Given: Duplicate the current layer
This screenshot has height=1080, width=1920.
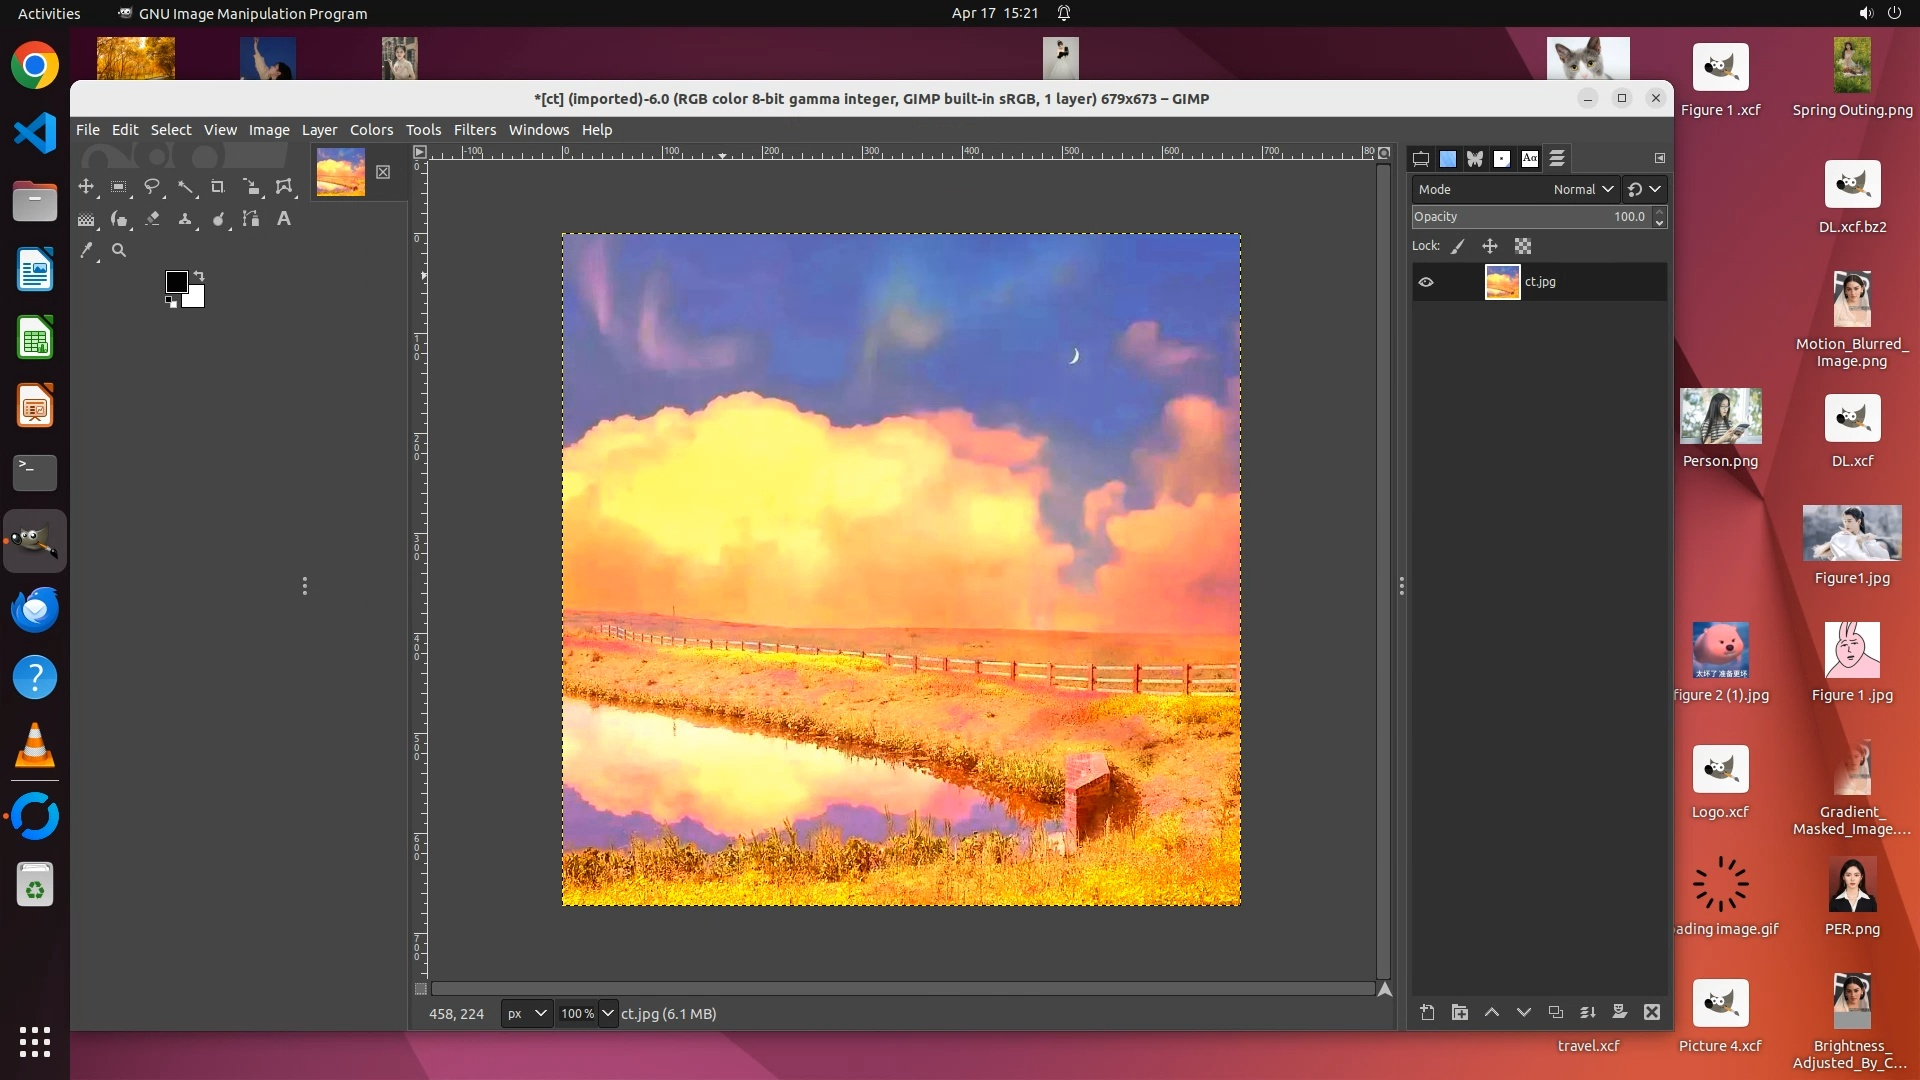Looking at the screenshot, I should pyautogui.click(x=1556, y=1012).
